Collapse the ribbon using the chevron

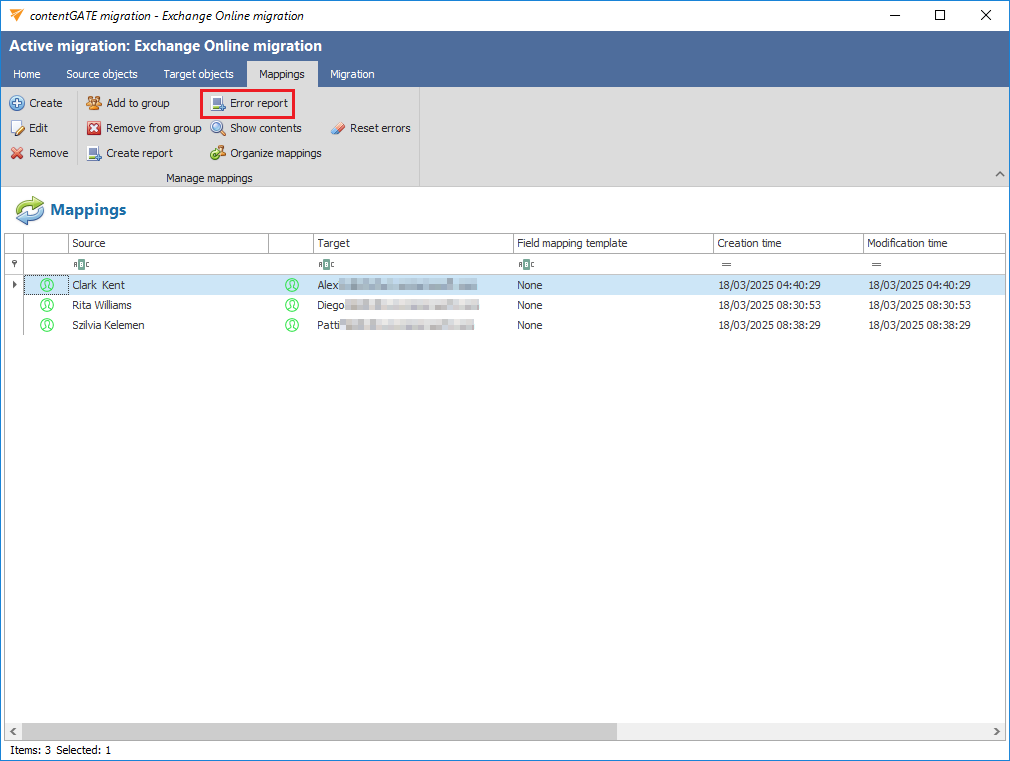pyautogui.click(x=999, y=175)
